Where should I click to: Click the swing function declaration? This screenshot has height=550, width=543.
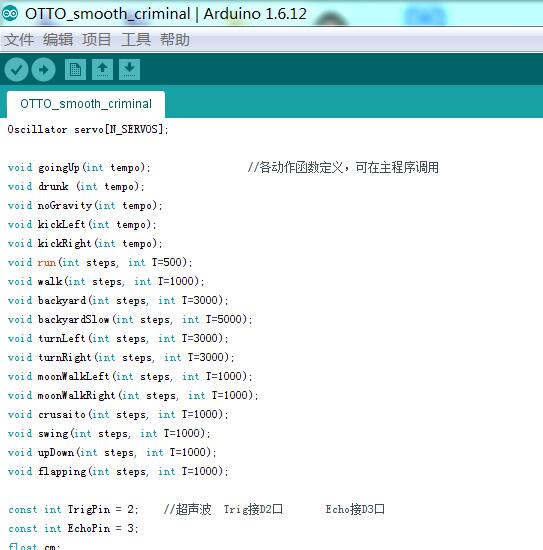(109, 434)
